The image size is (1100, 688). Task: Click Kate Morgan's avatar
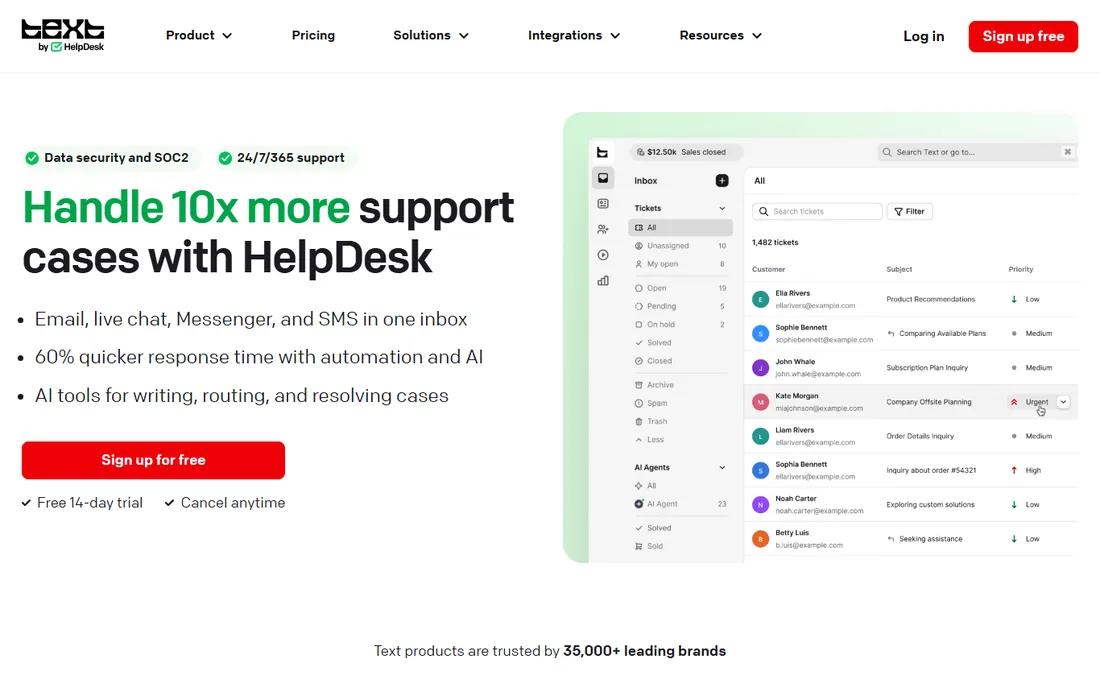[760, 402]
